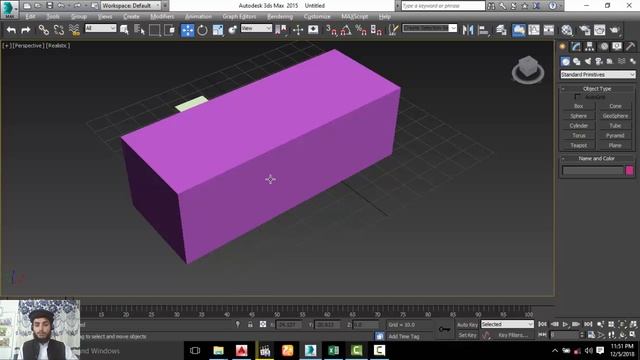Toggle the Selection Lock padlock icon
640x360 pixels.
250,324
